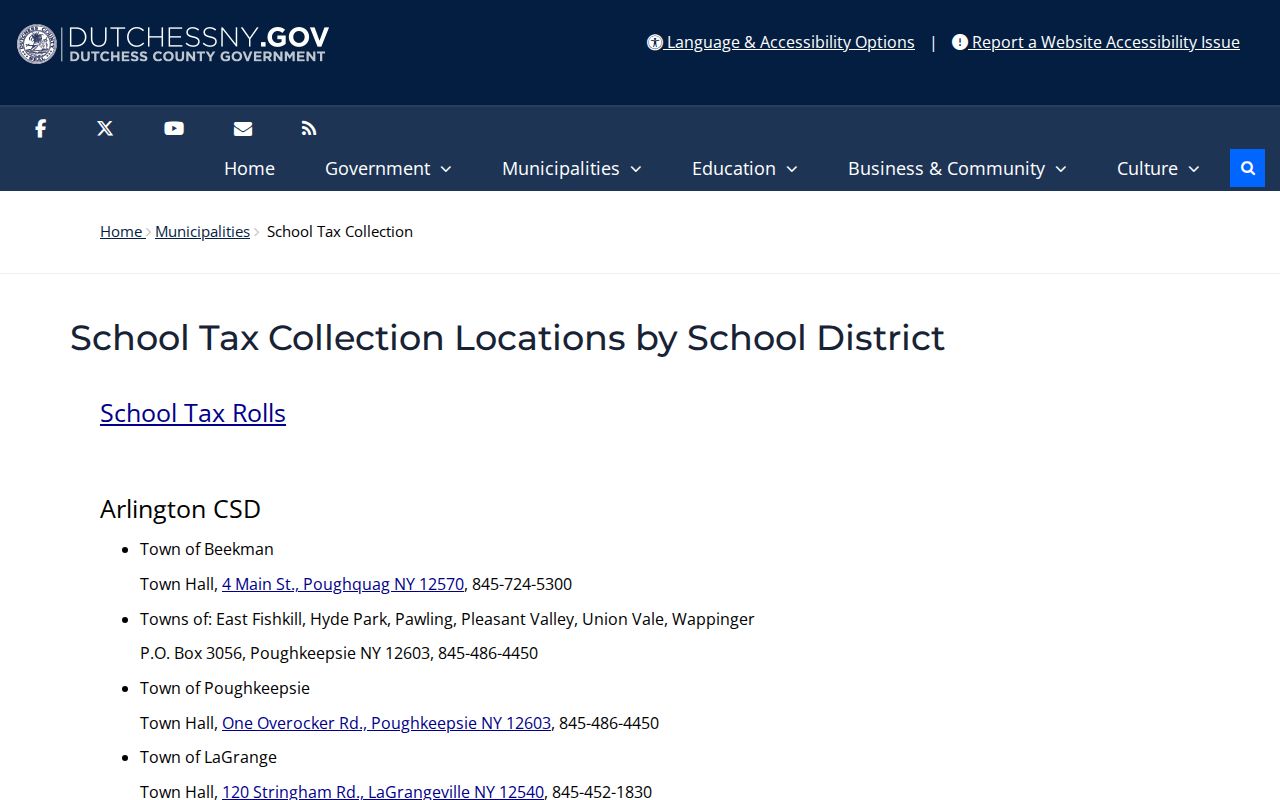The width and height of the screenshot is (1280, 800).
Task: Click the Arlington CSD heading
Action: point(180,509)
